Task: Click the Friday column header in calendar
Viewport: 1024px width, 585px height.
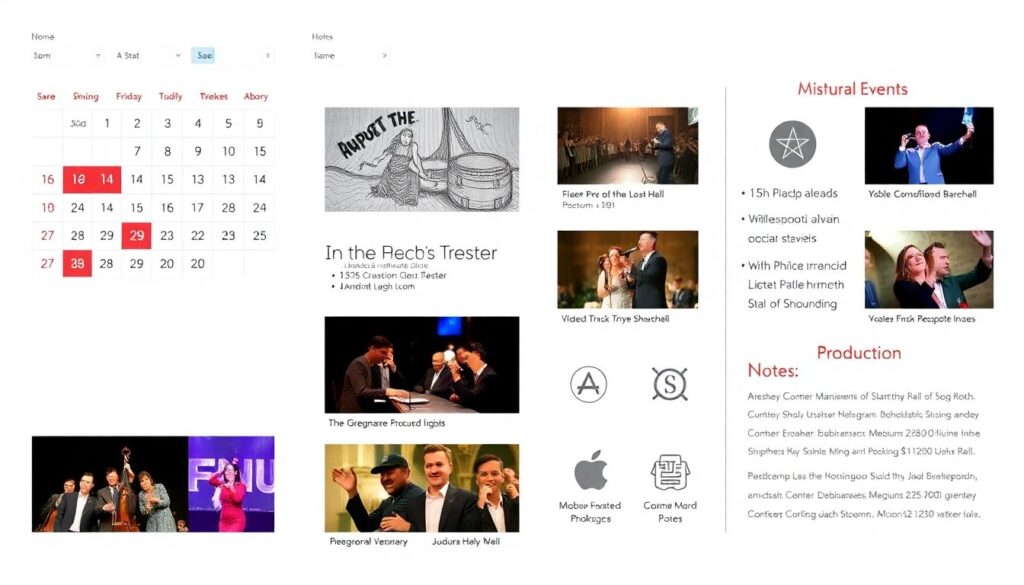Action: (x=128, y=97)
